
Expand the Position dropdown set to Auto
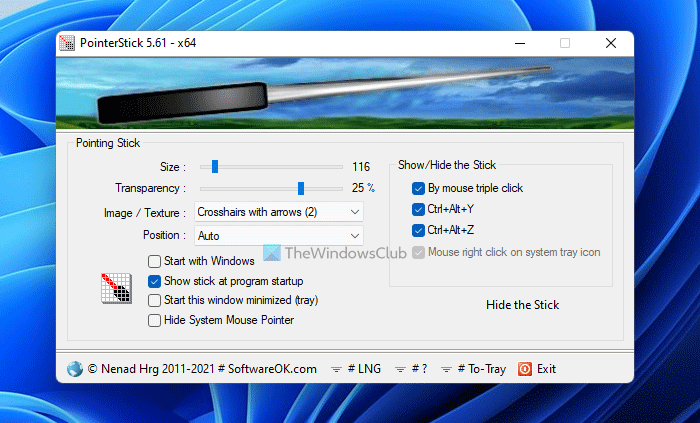pyautogui.click(x=279, y=236)
